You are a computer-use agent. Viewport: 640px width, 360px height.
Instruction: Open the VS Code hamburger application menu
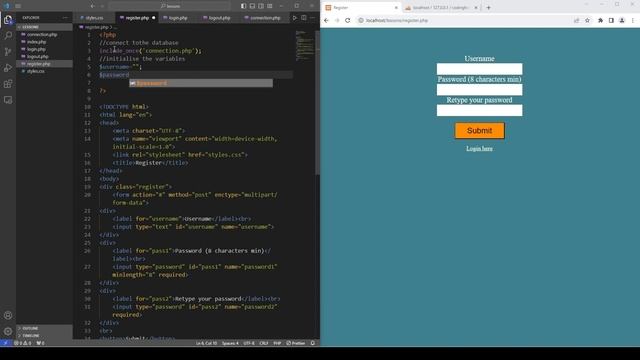pos(18,6)
